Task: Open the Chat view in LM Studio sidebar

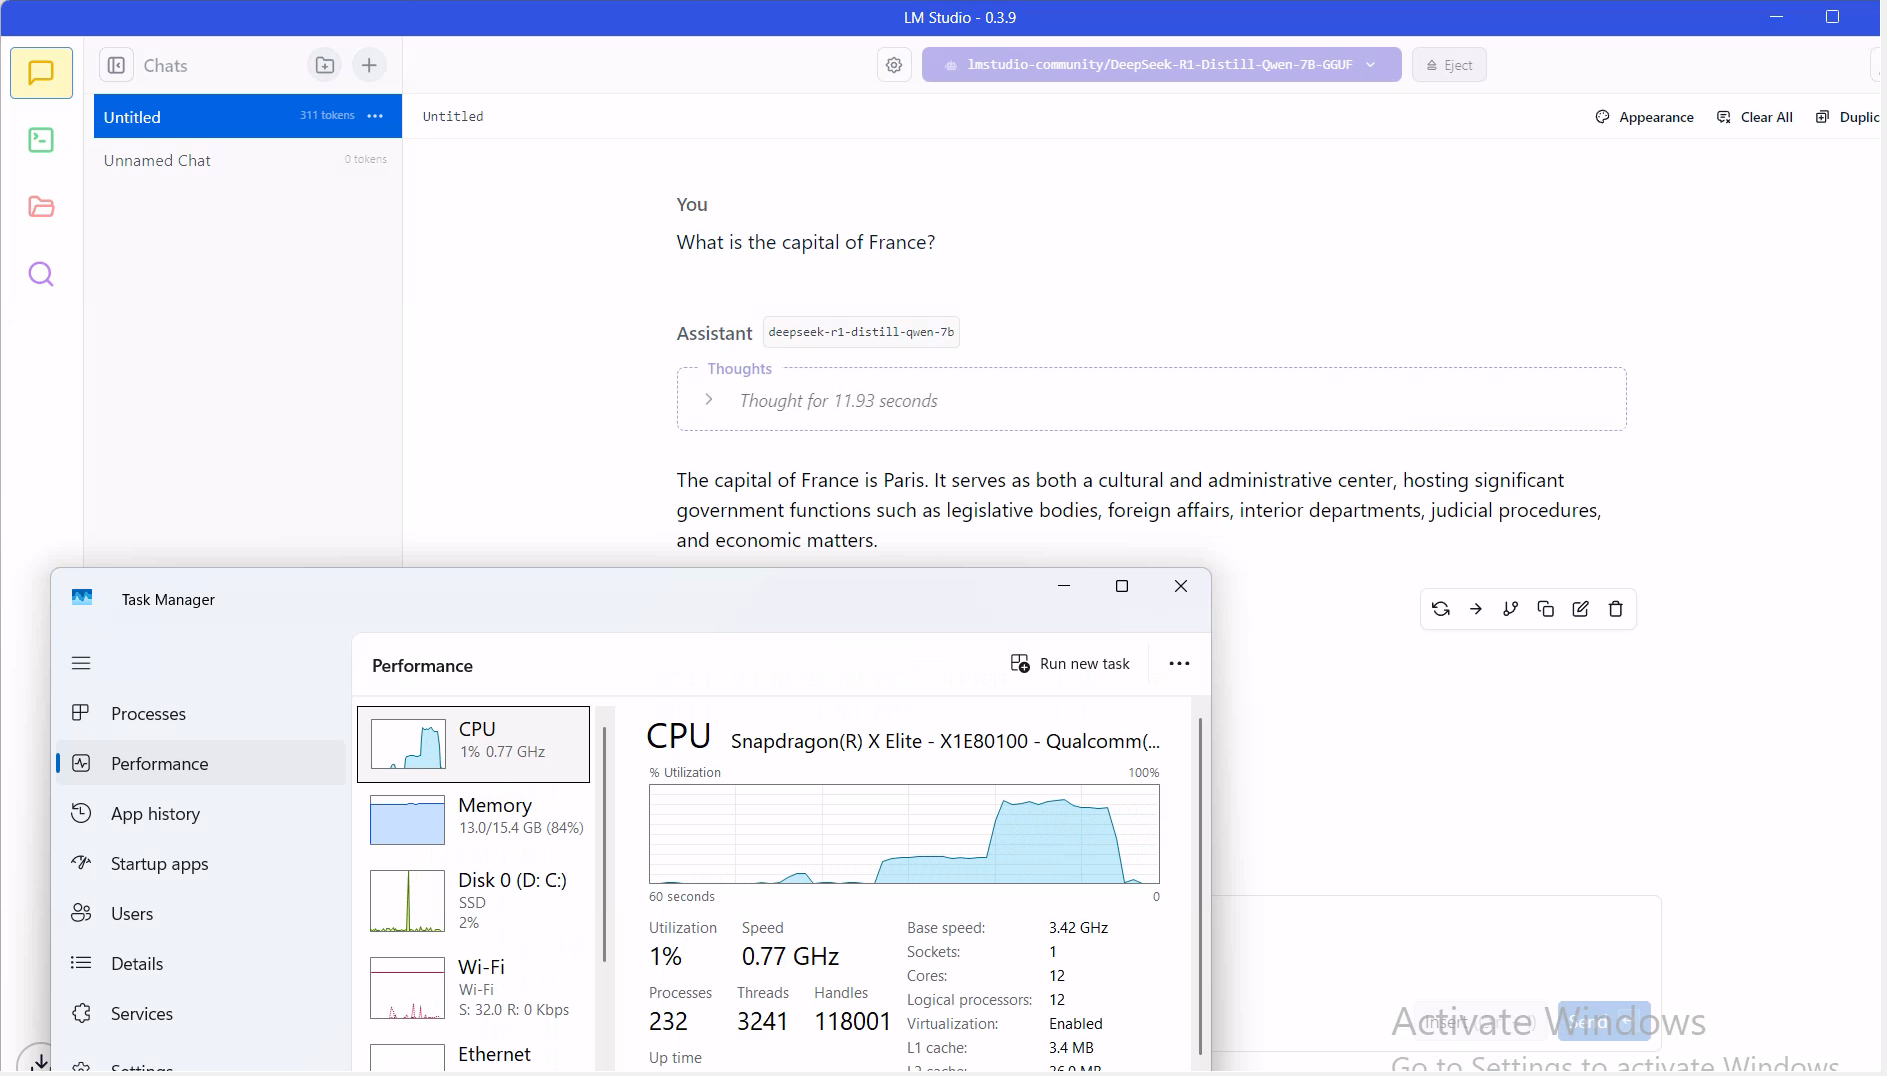Action: point(41,73)
